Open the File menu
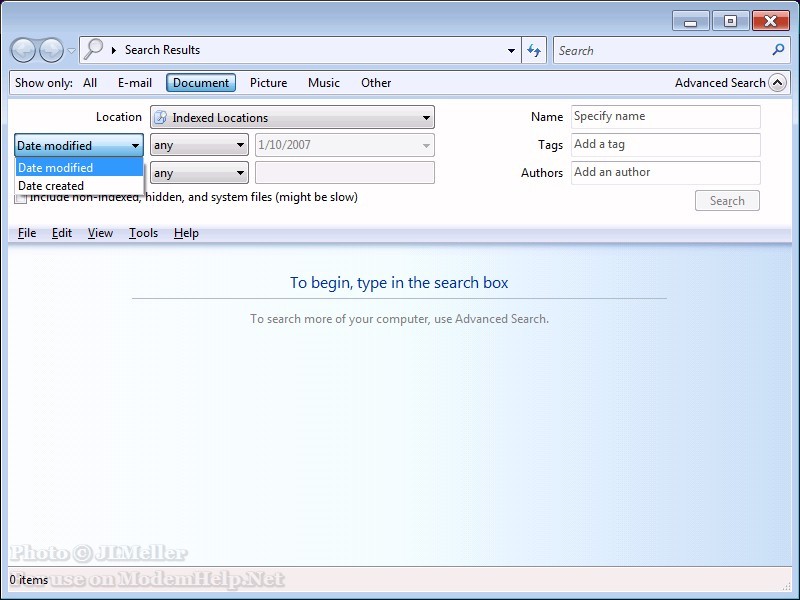The height and width of the screenshot is (600, 800). pyautogui.click(x=27, y=233)
